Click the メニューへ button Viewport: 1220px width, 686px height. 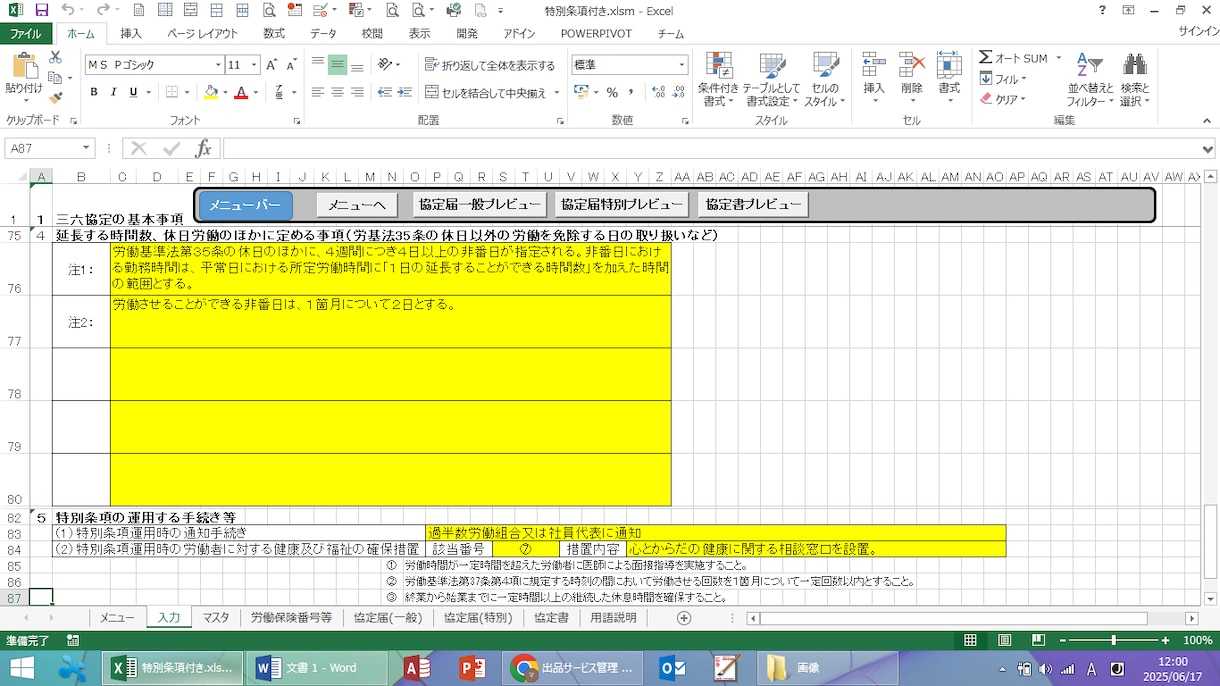click(357, 205)
